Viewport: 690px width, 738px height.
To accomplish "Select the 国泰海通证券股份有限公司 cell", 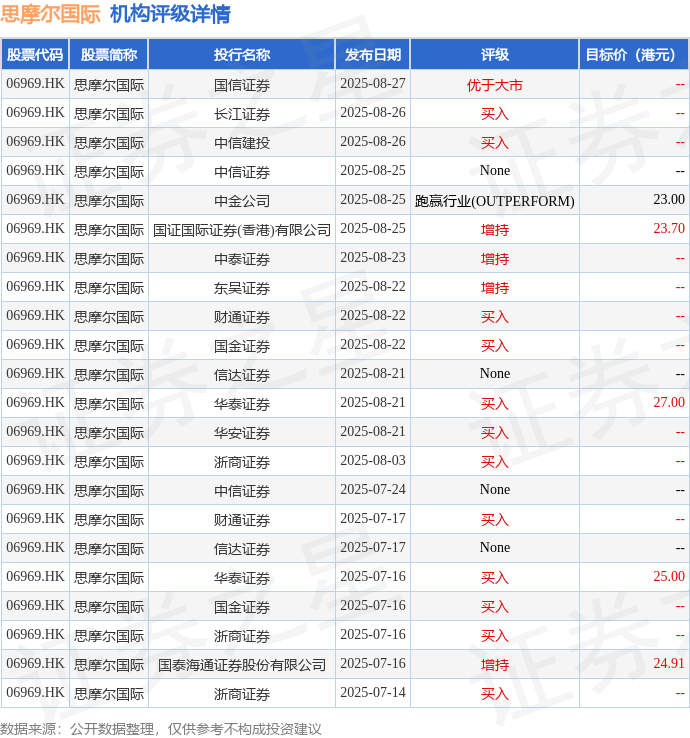I will (242, 665).
